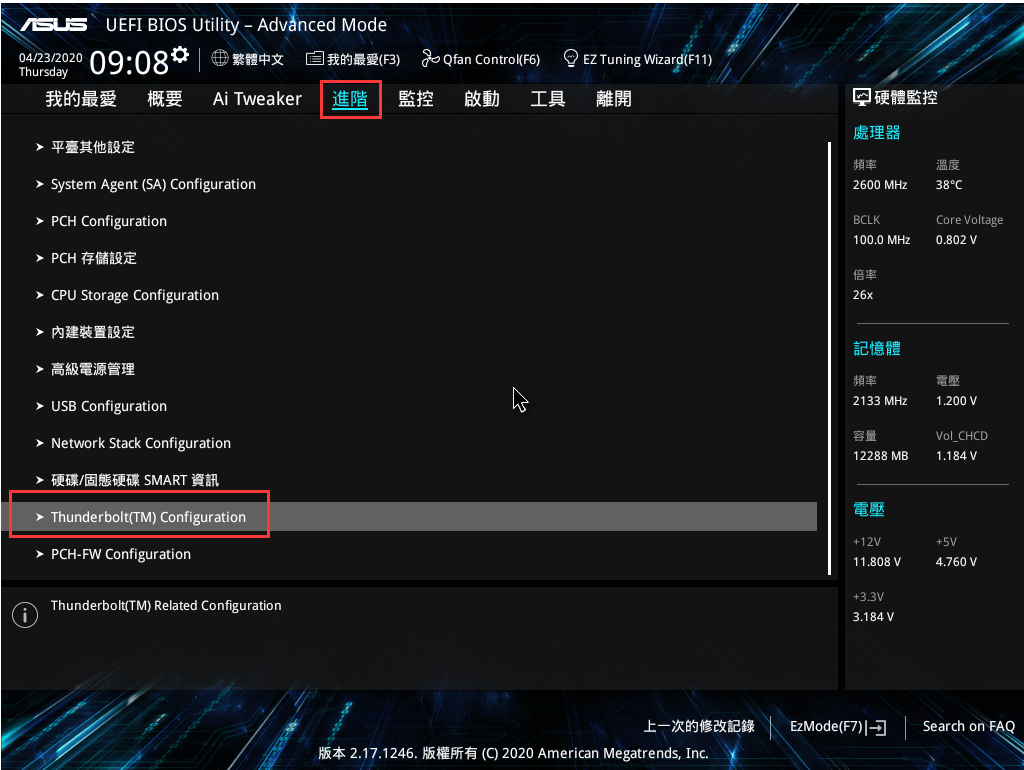Select the 啟動 boot tab
This screenshot has width=1024, height=770.
pyautogui.click(x=482, y=99)
